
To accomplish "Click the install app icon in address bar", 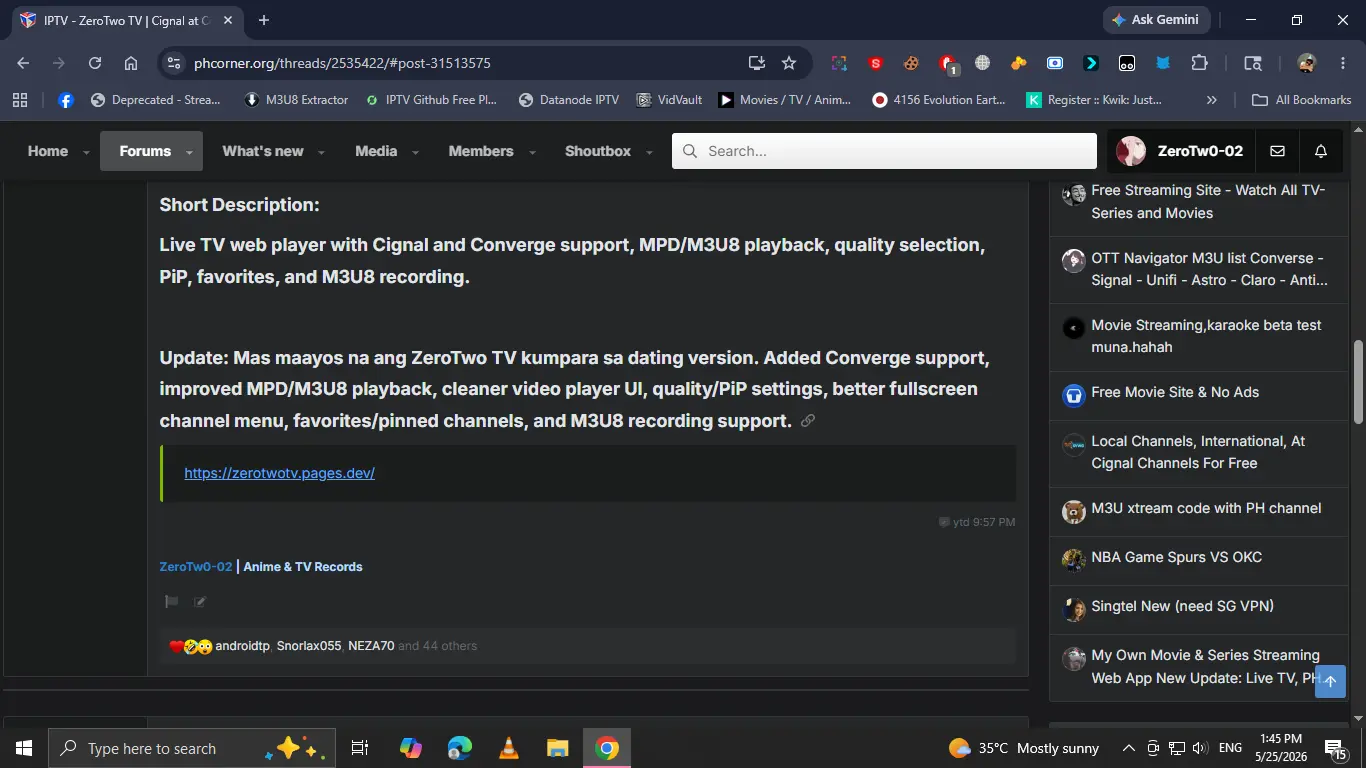I will click(x=757, y=63).
